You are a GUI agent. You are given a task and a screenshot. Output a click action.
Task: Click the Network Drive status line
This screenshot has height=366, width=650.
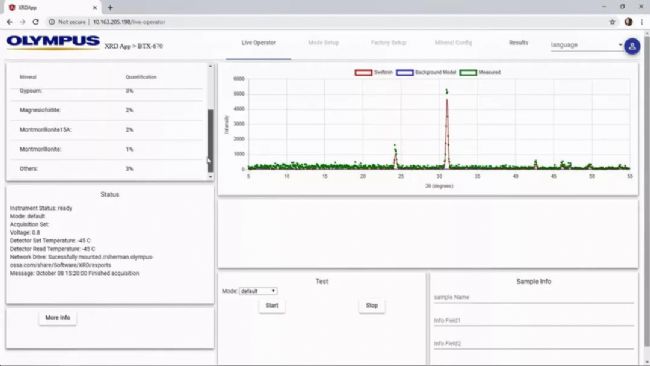pos(81,261)
